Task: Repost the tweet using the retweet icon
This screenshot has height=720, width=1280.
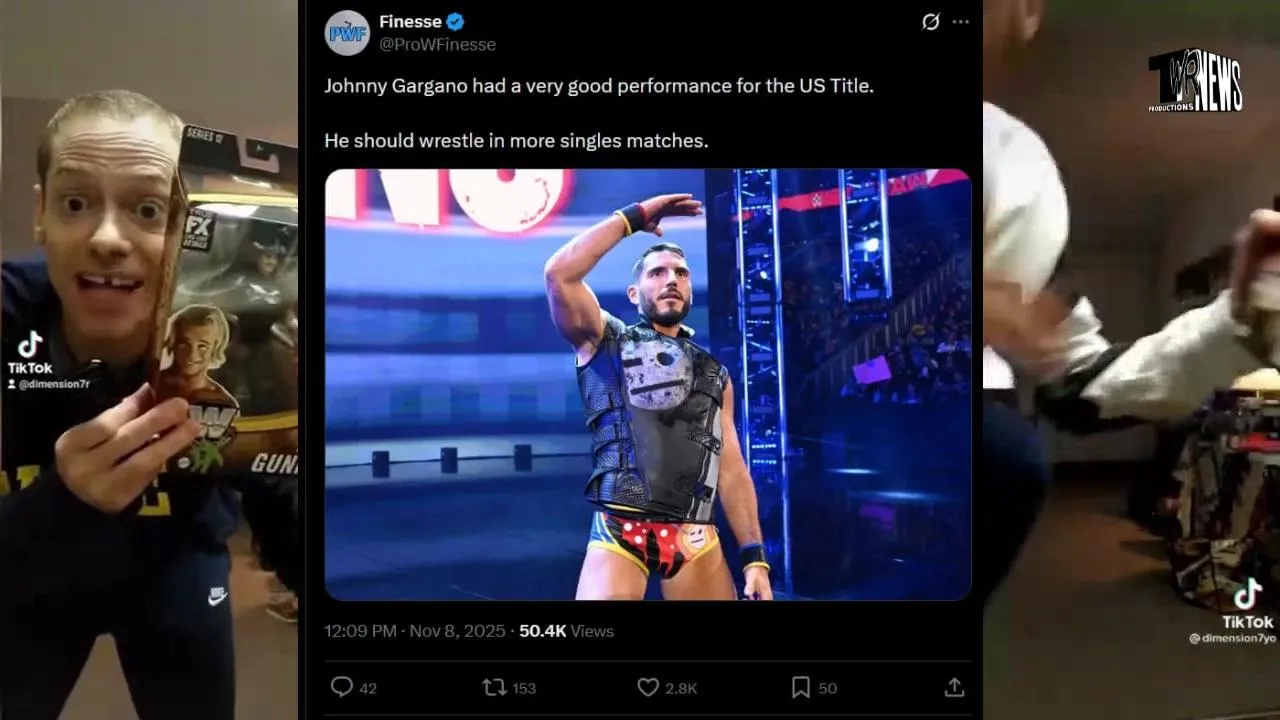Action: (494, 687)
